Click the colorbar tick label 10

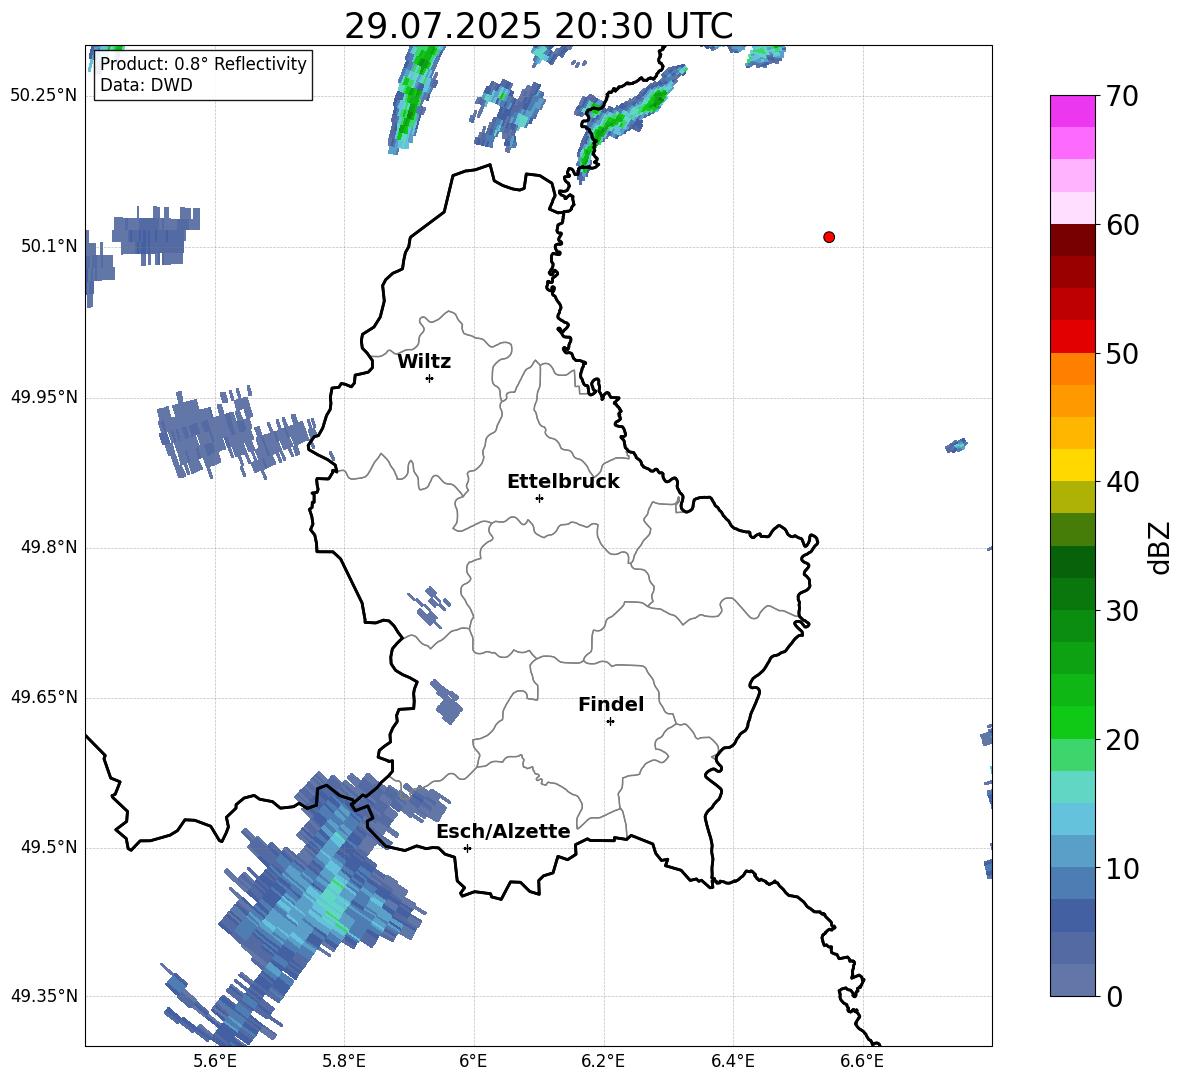click(1122, 868)
